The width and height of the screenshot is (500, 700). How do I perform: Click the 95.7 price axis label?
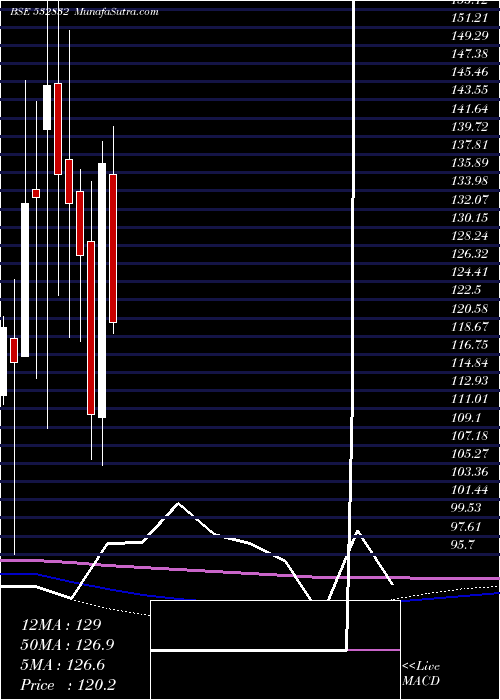pyautogui.click(x=464, y=545)
